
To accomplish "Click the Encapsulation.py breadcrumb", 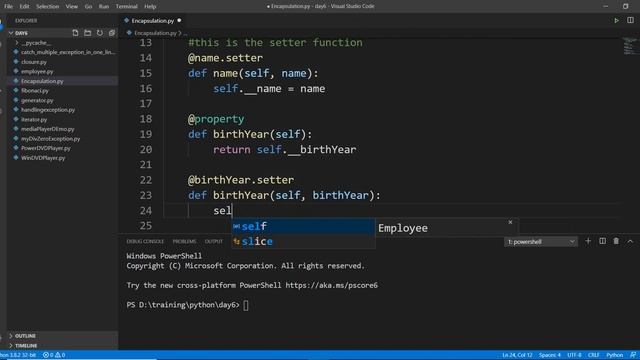I will [155, 33].
